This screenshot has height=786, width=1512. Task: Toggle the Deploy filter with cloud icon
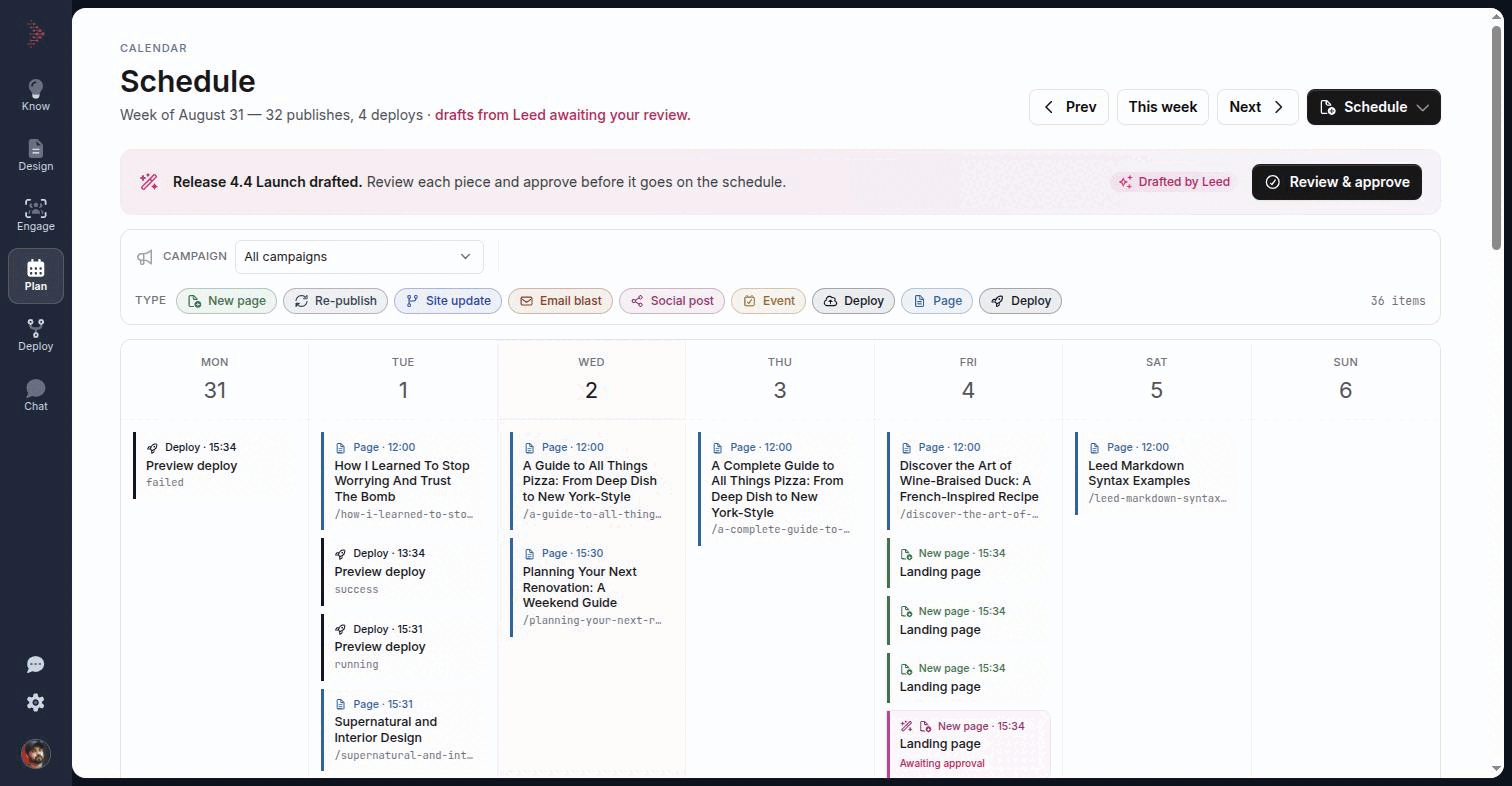pos(853,301)
